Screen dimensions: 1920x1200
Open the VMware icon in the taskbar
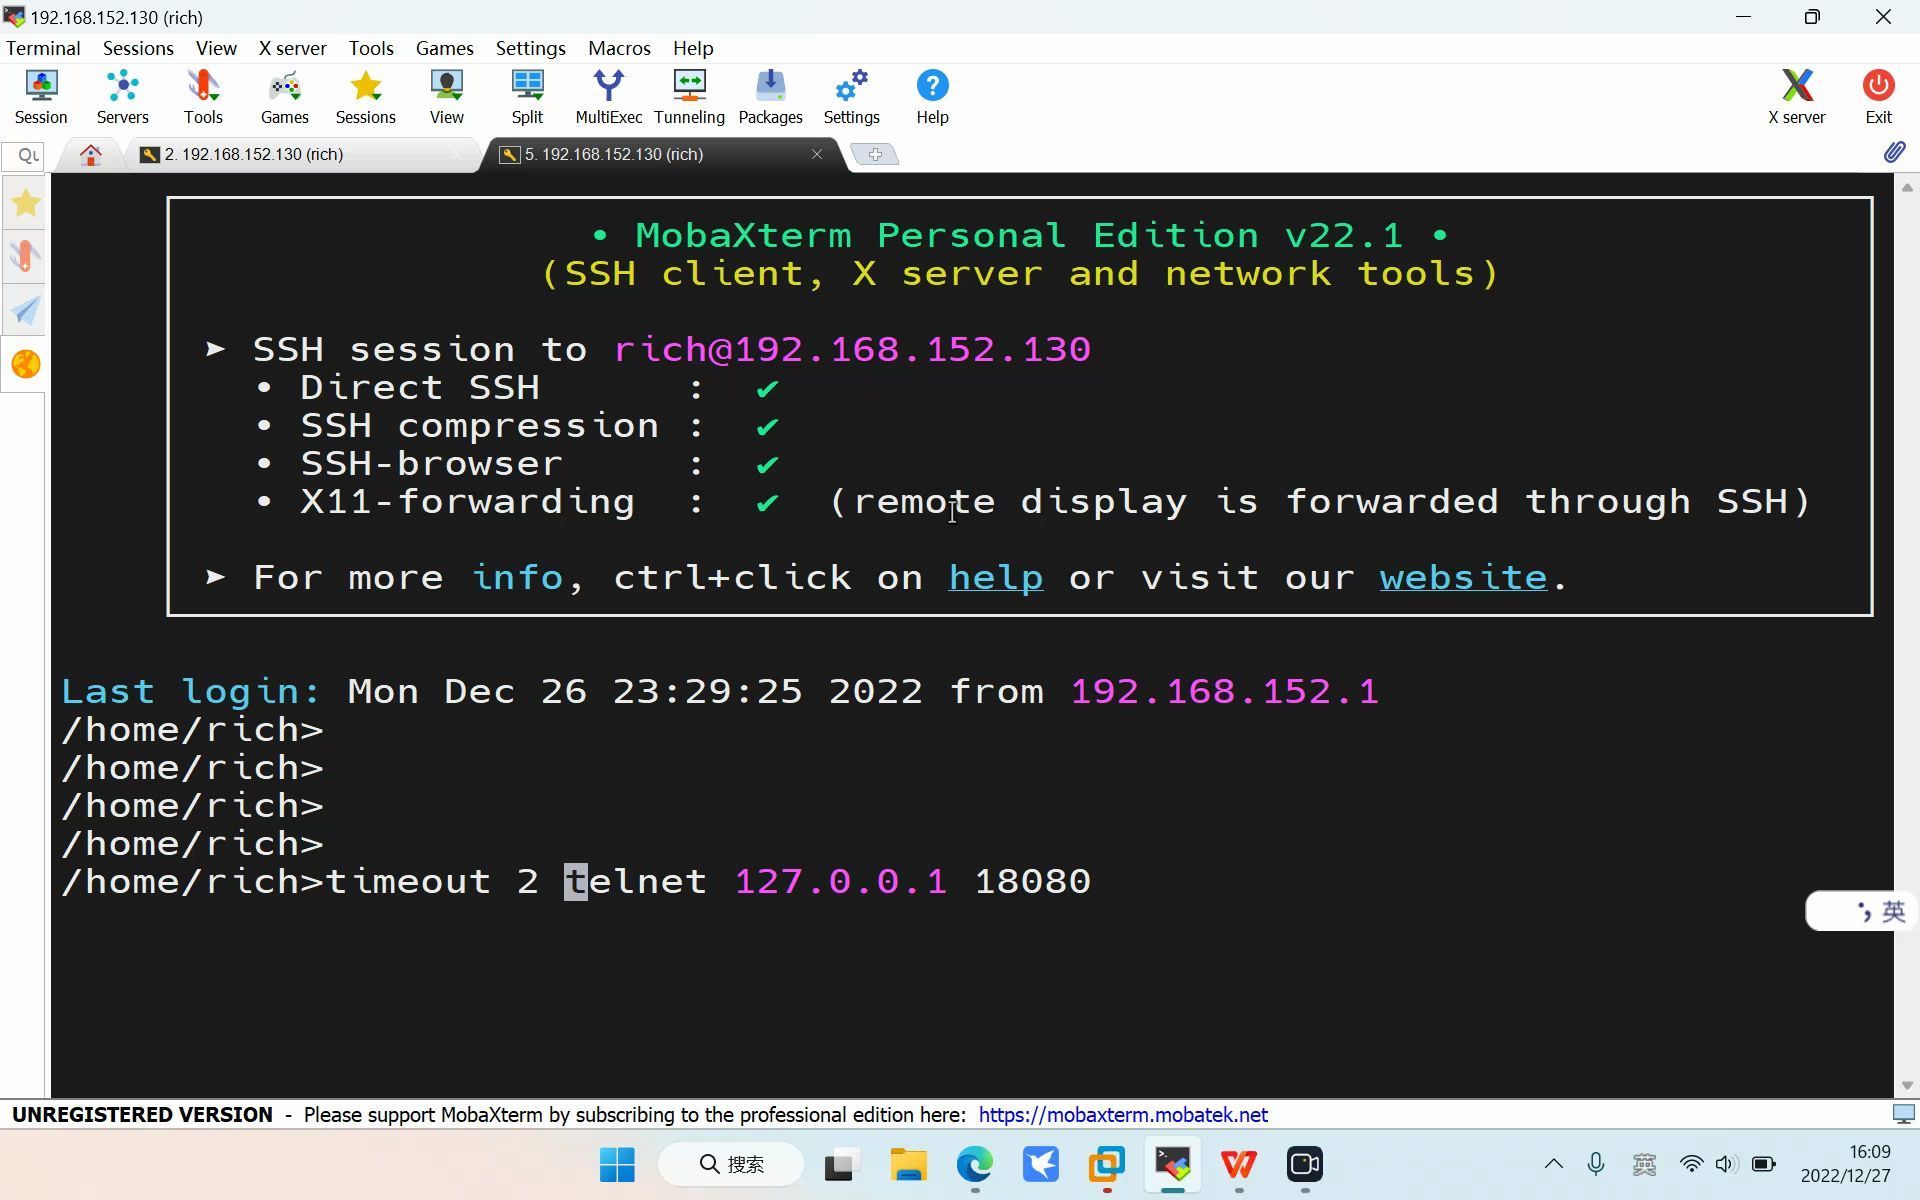coord(1106,1164)
